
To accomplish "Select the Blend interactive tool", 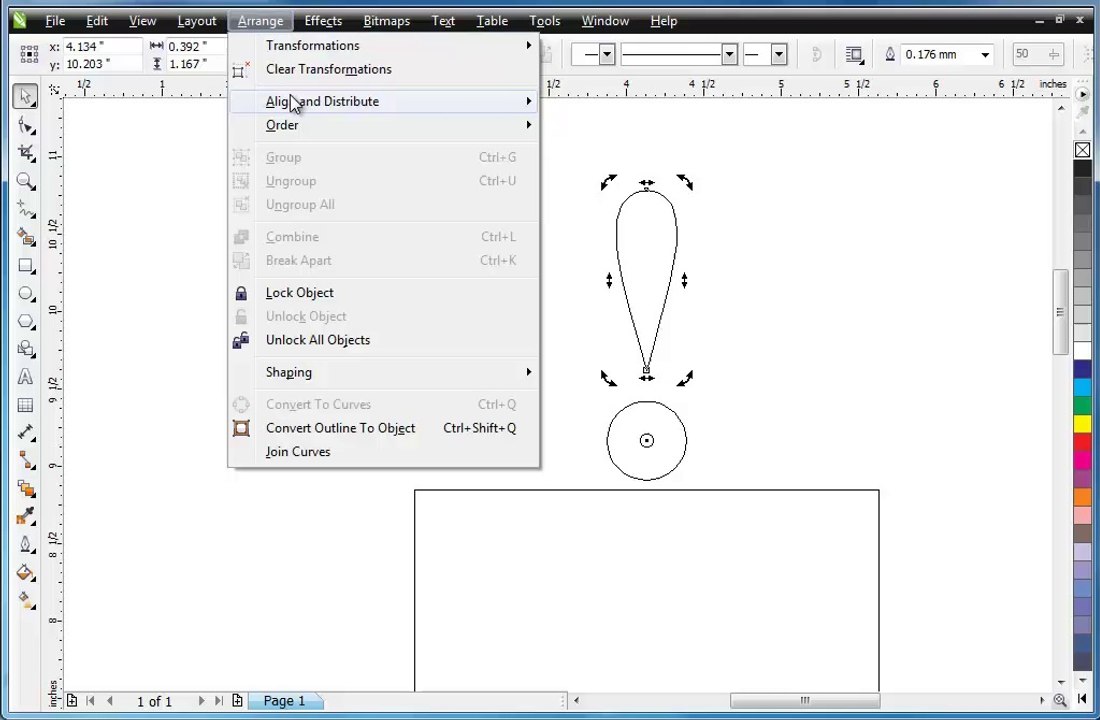I will point(26,488).
